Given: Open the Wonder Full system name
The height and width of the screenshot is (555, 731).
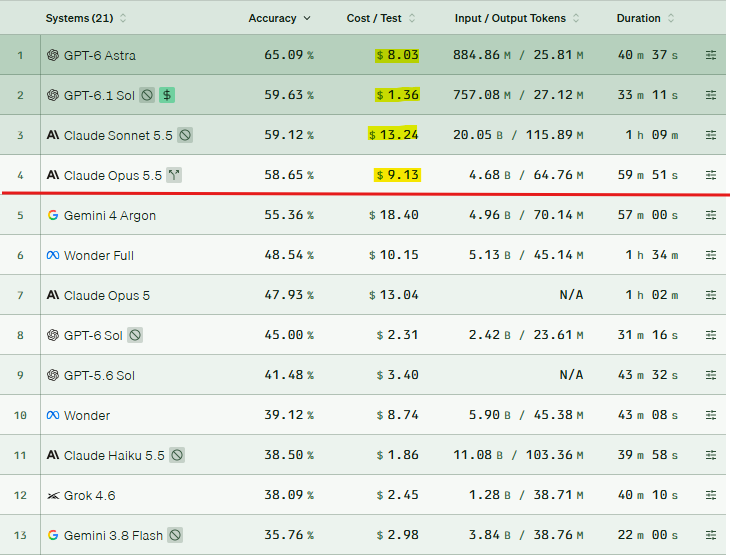Looking at the screenshot, I should [x=99, y=256].
